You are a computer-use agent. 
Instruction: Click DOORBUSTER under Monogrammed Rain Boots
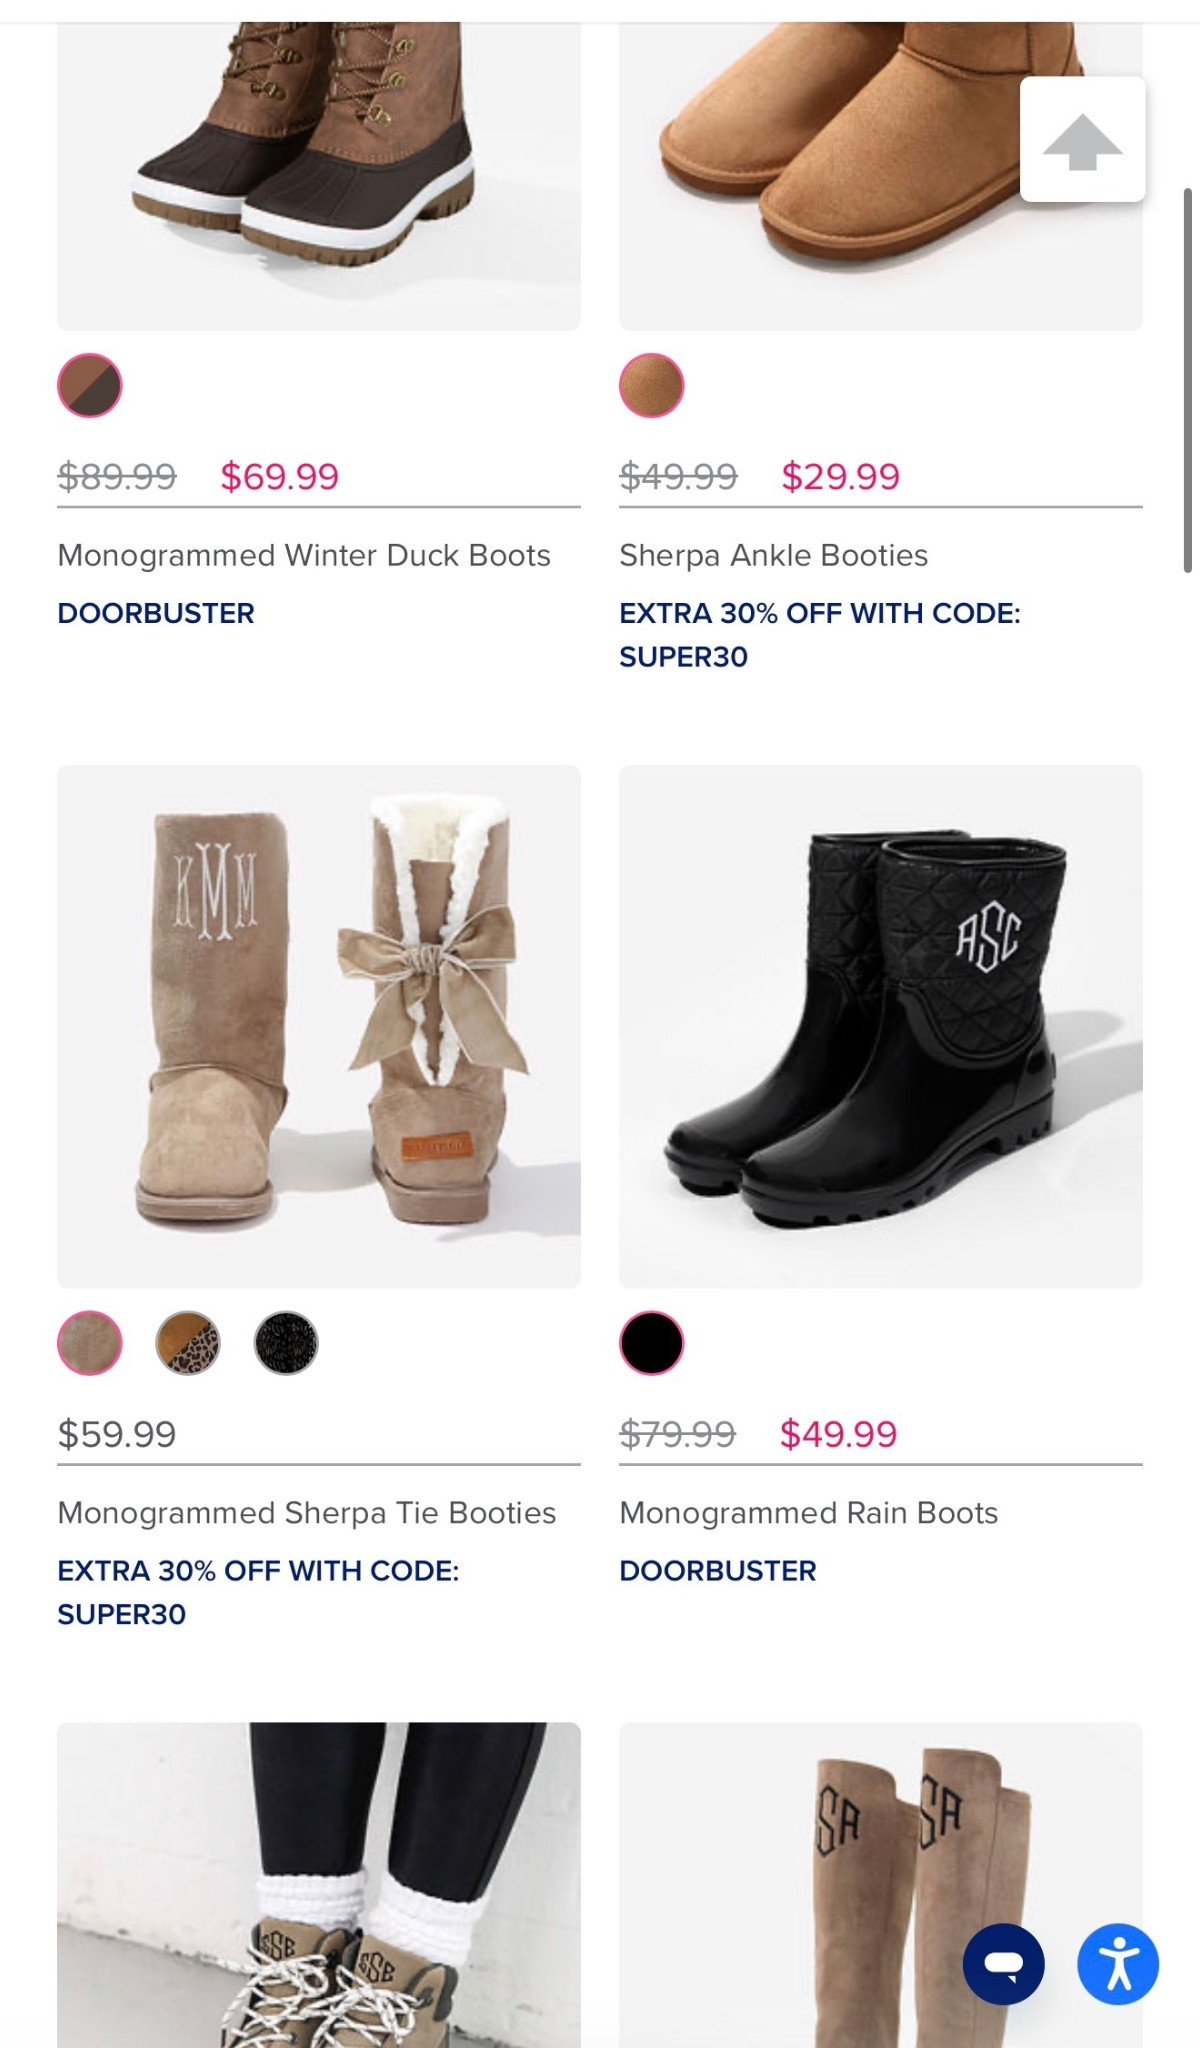click(718, 1570)
